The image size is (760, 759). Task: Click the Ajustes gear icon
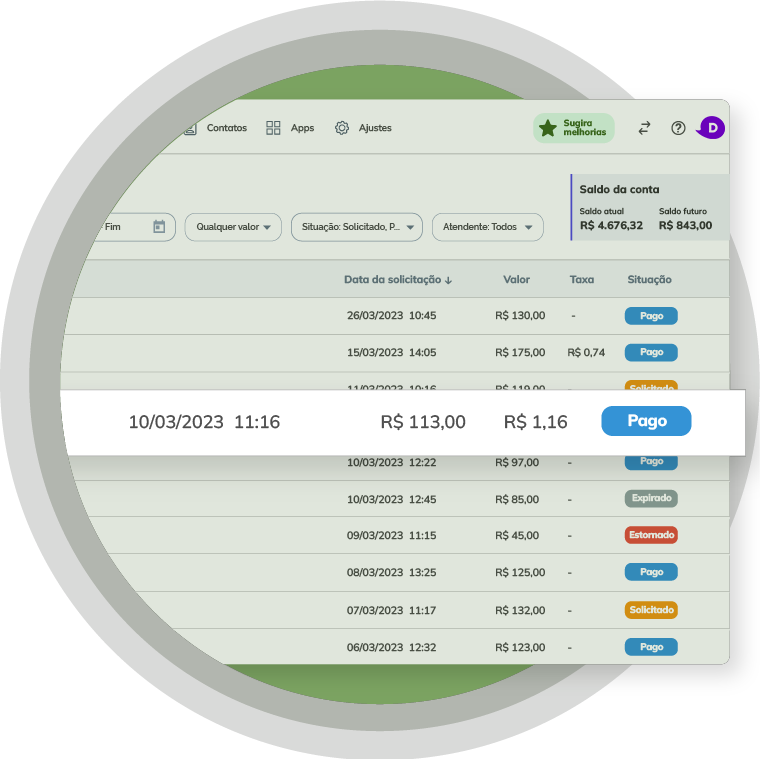tap(342, 128)
